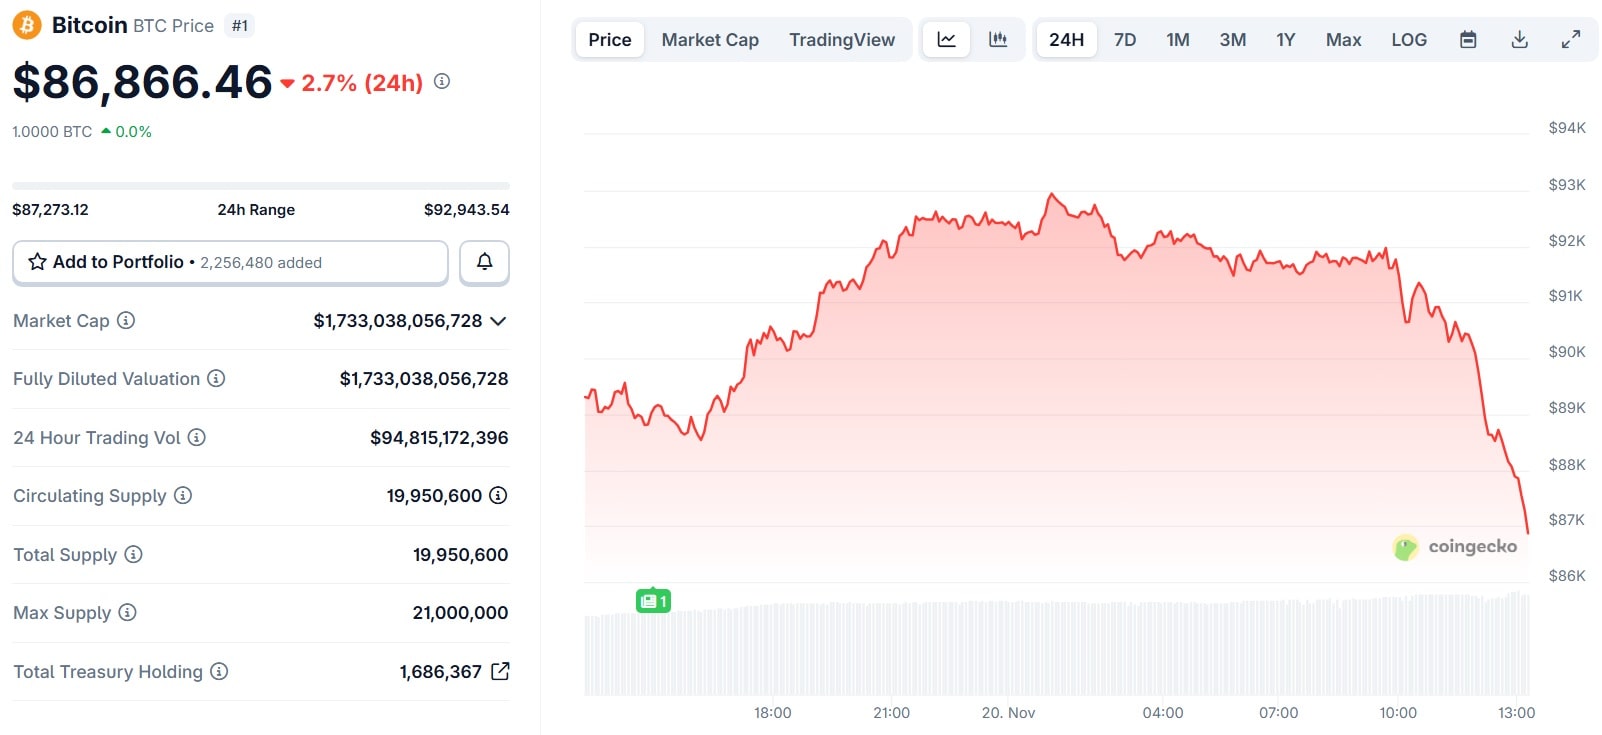Click the green annotation marker on the chart

tap(653, 601)
